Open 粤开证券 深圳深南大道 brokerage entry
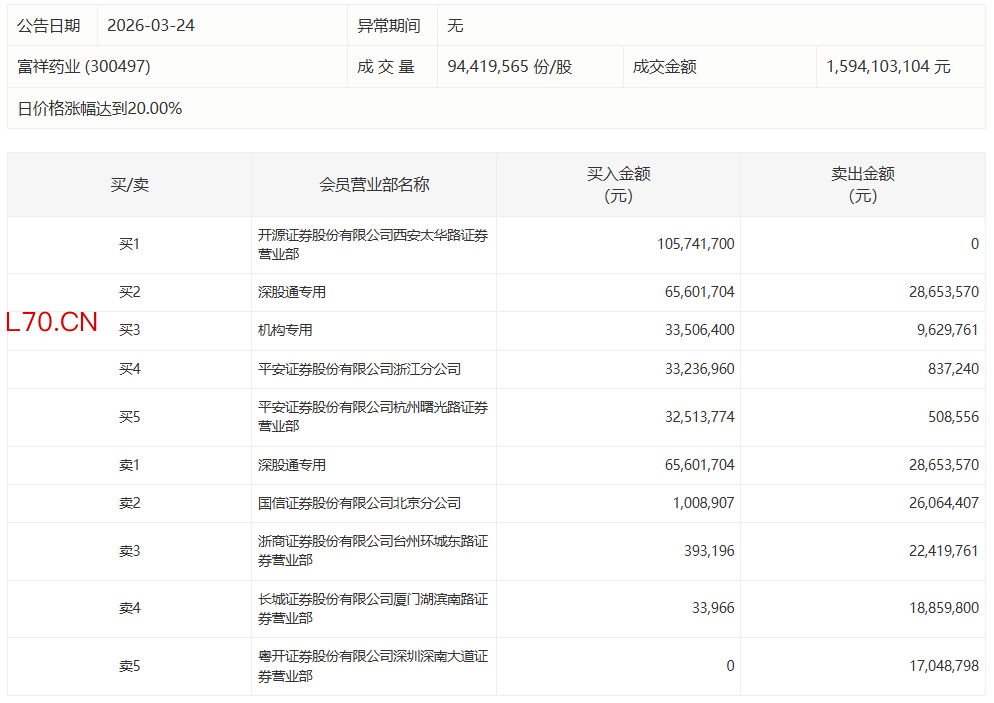 [x=372, y=666]
